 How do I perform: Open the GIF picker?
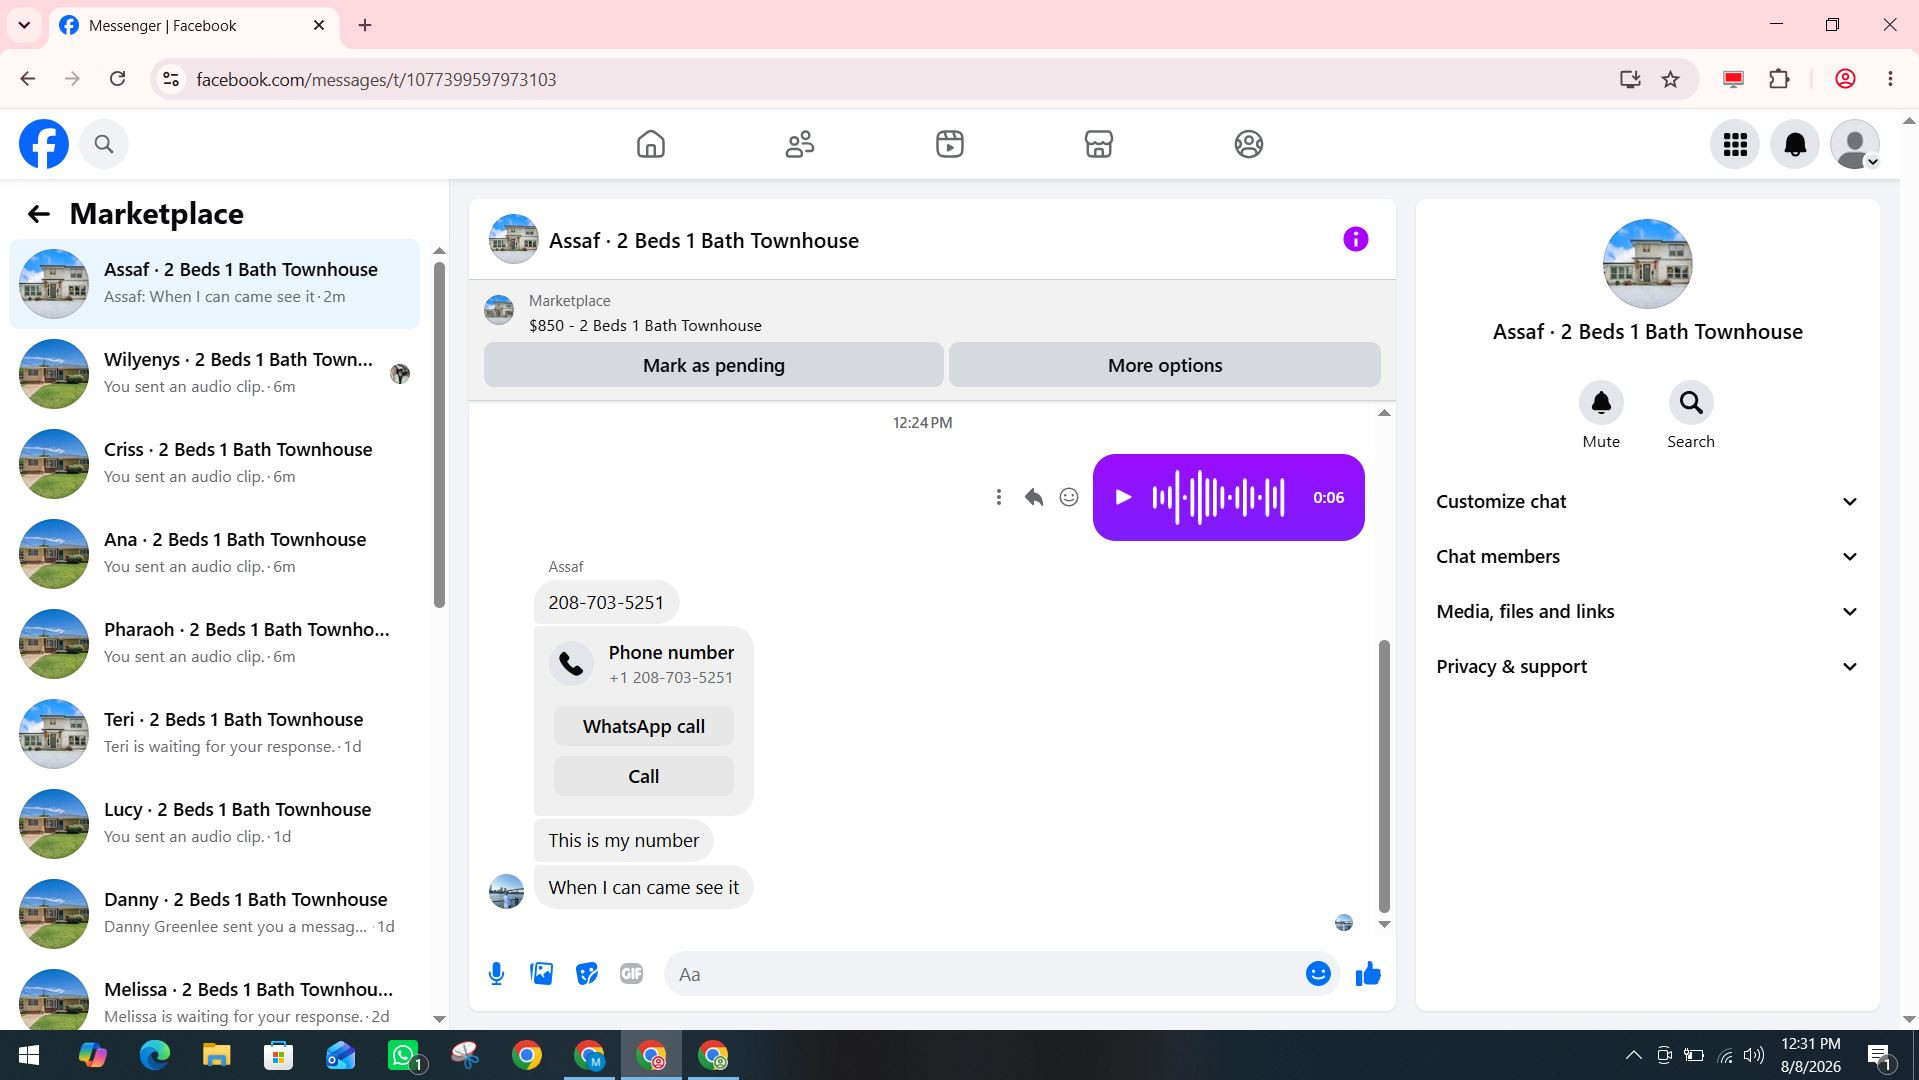(x=631, y=974)
